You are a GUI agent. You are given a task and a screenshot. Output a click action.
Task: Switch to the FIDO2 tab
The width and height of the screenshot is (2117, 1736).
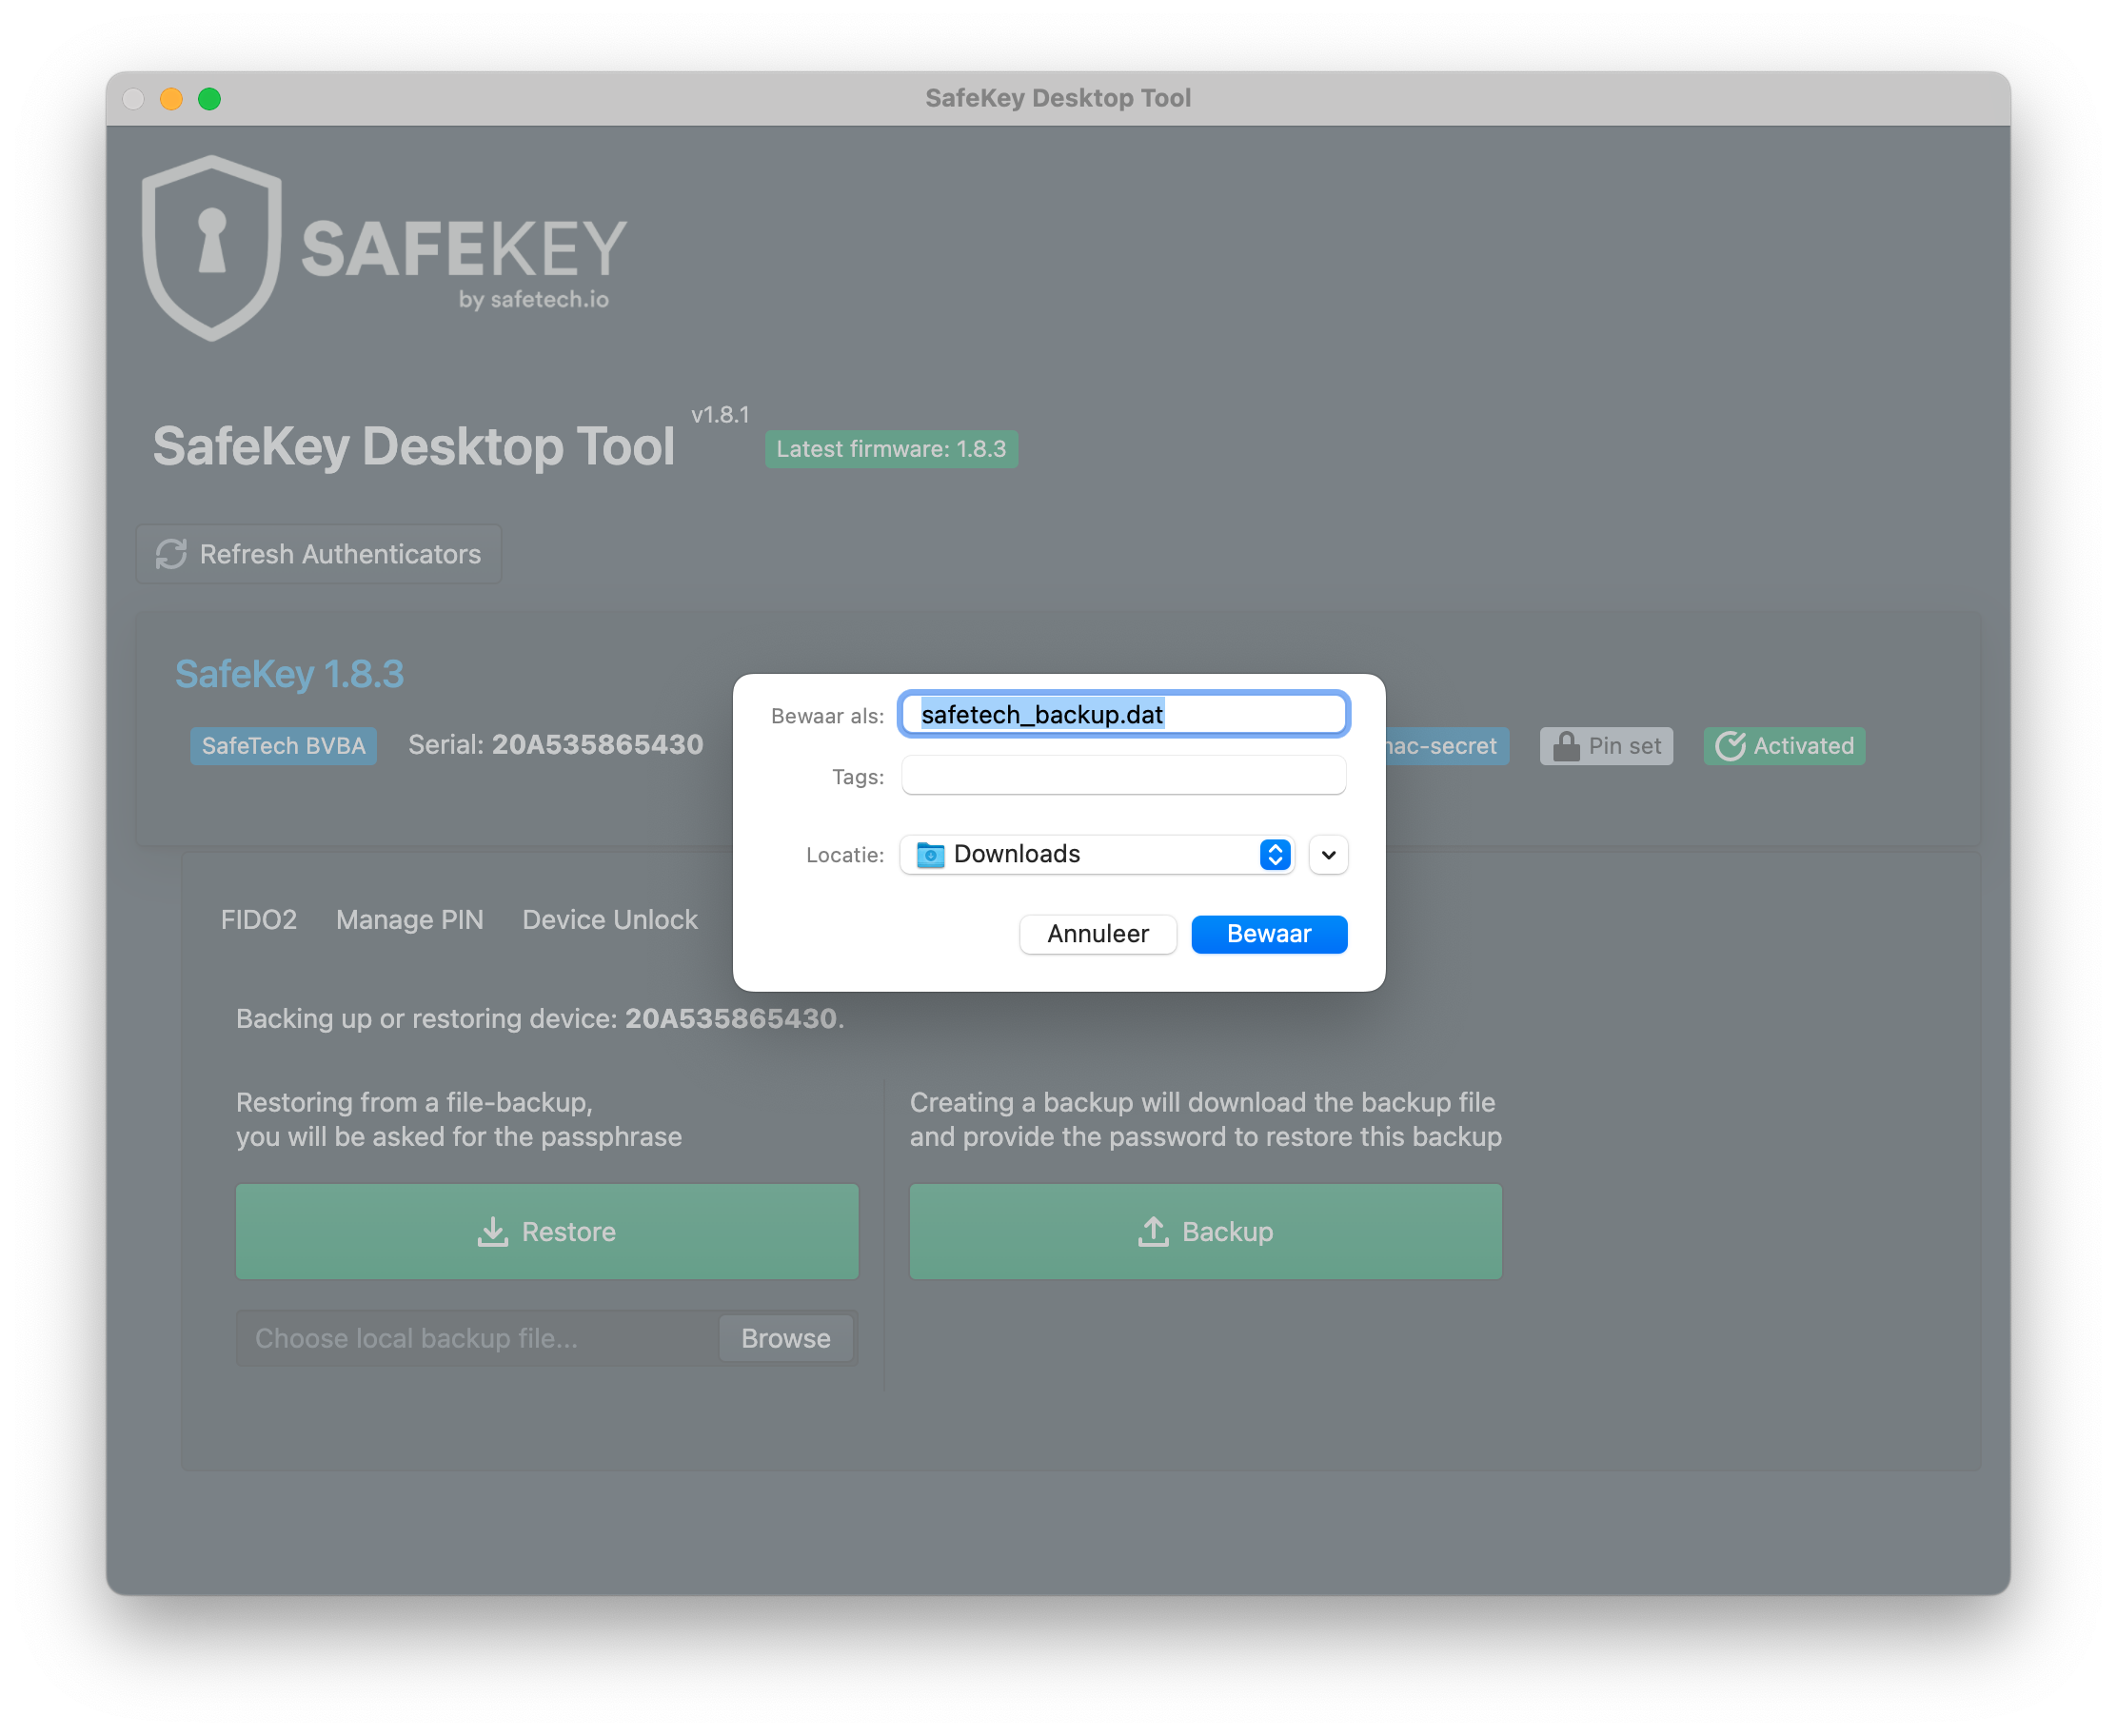coord(259,919)
